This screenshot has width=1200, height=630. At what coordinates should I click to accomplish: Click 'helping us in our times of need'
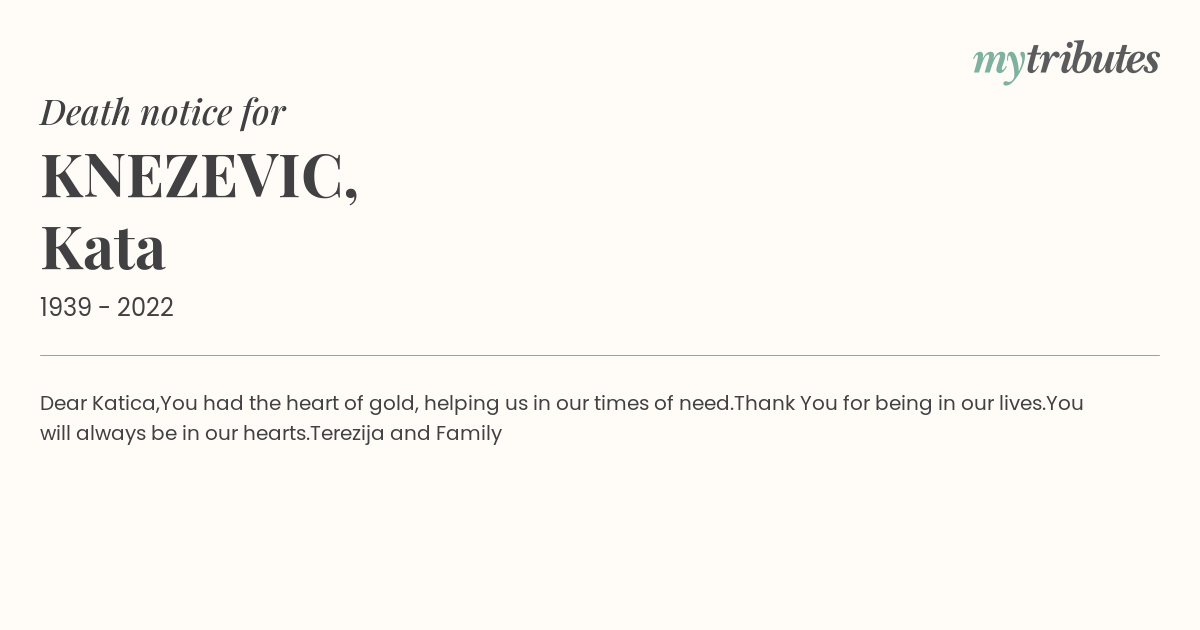point(579,404)
